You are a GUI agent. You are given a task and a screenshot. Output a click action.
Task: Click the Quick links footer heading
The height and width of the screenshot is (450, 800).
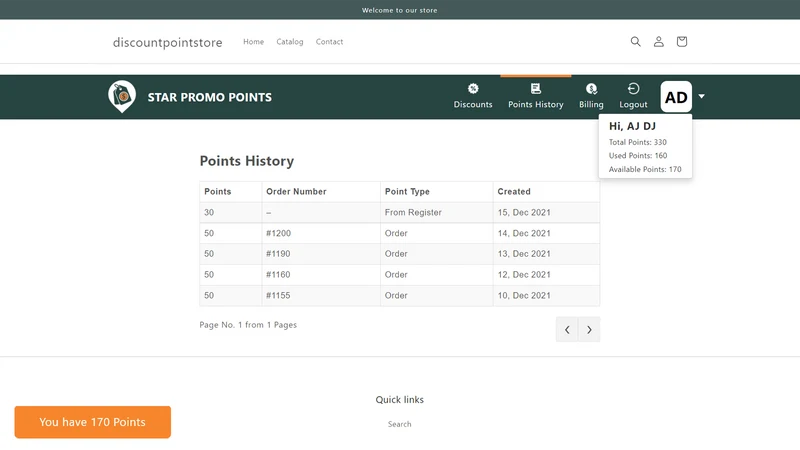399,399
